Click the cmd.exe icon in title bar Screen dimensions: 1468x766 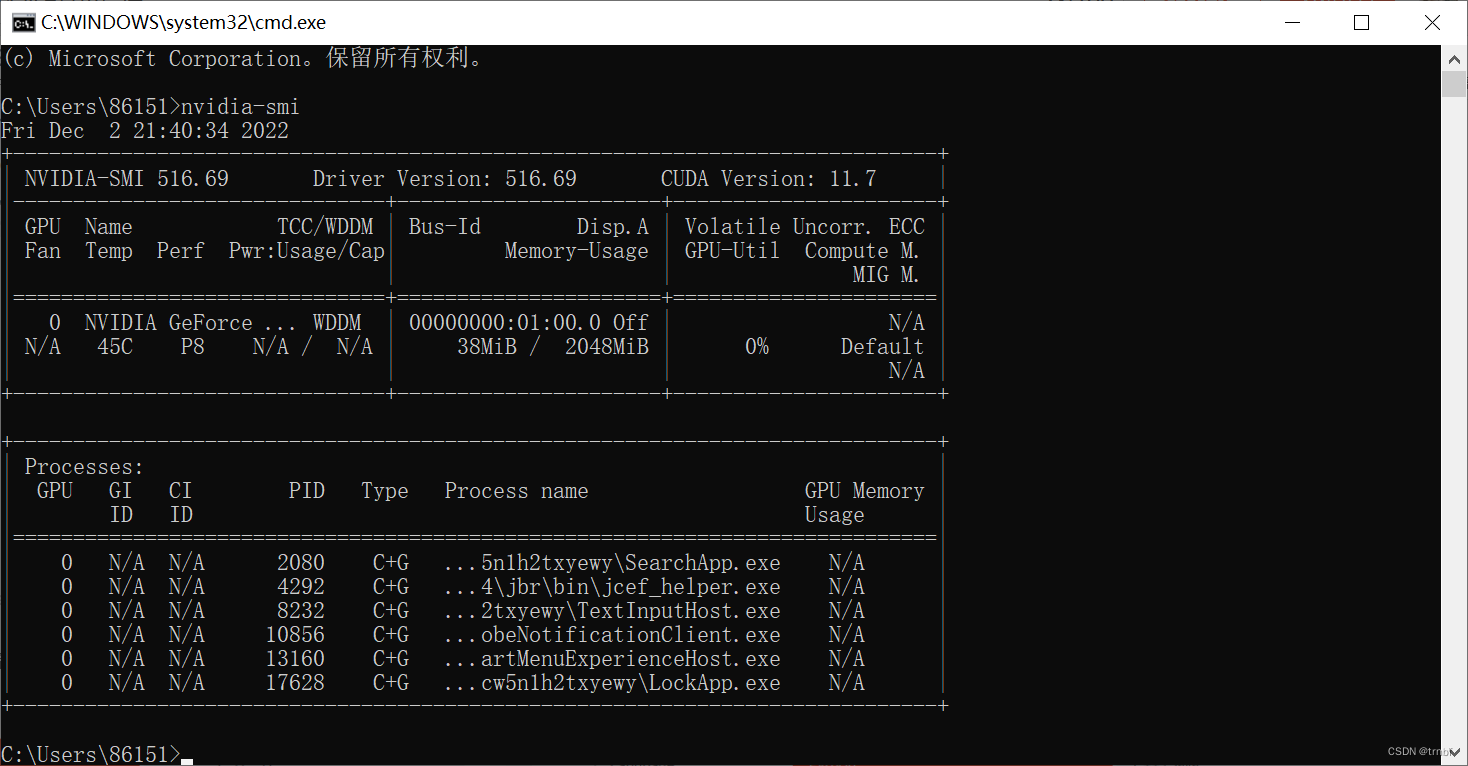pyautogui.click(x=23, y=22)
